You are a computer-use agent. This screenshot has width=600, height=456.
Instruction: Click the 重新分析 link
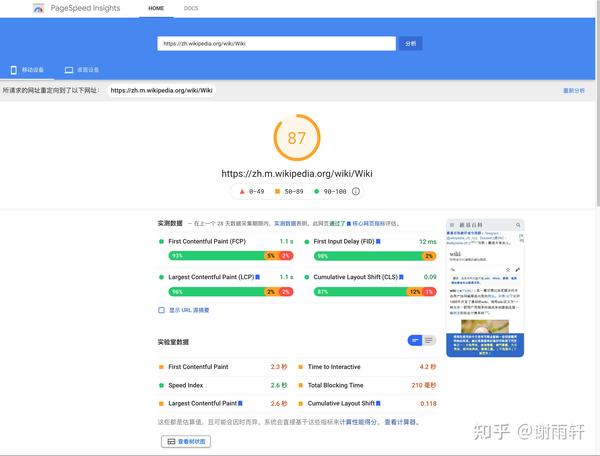(x=574, y=91)
